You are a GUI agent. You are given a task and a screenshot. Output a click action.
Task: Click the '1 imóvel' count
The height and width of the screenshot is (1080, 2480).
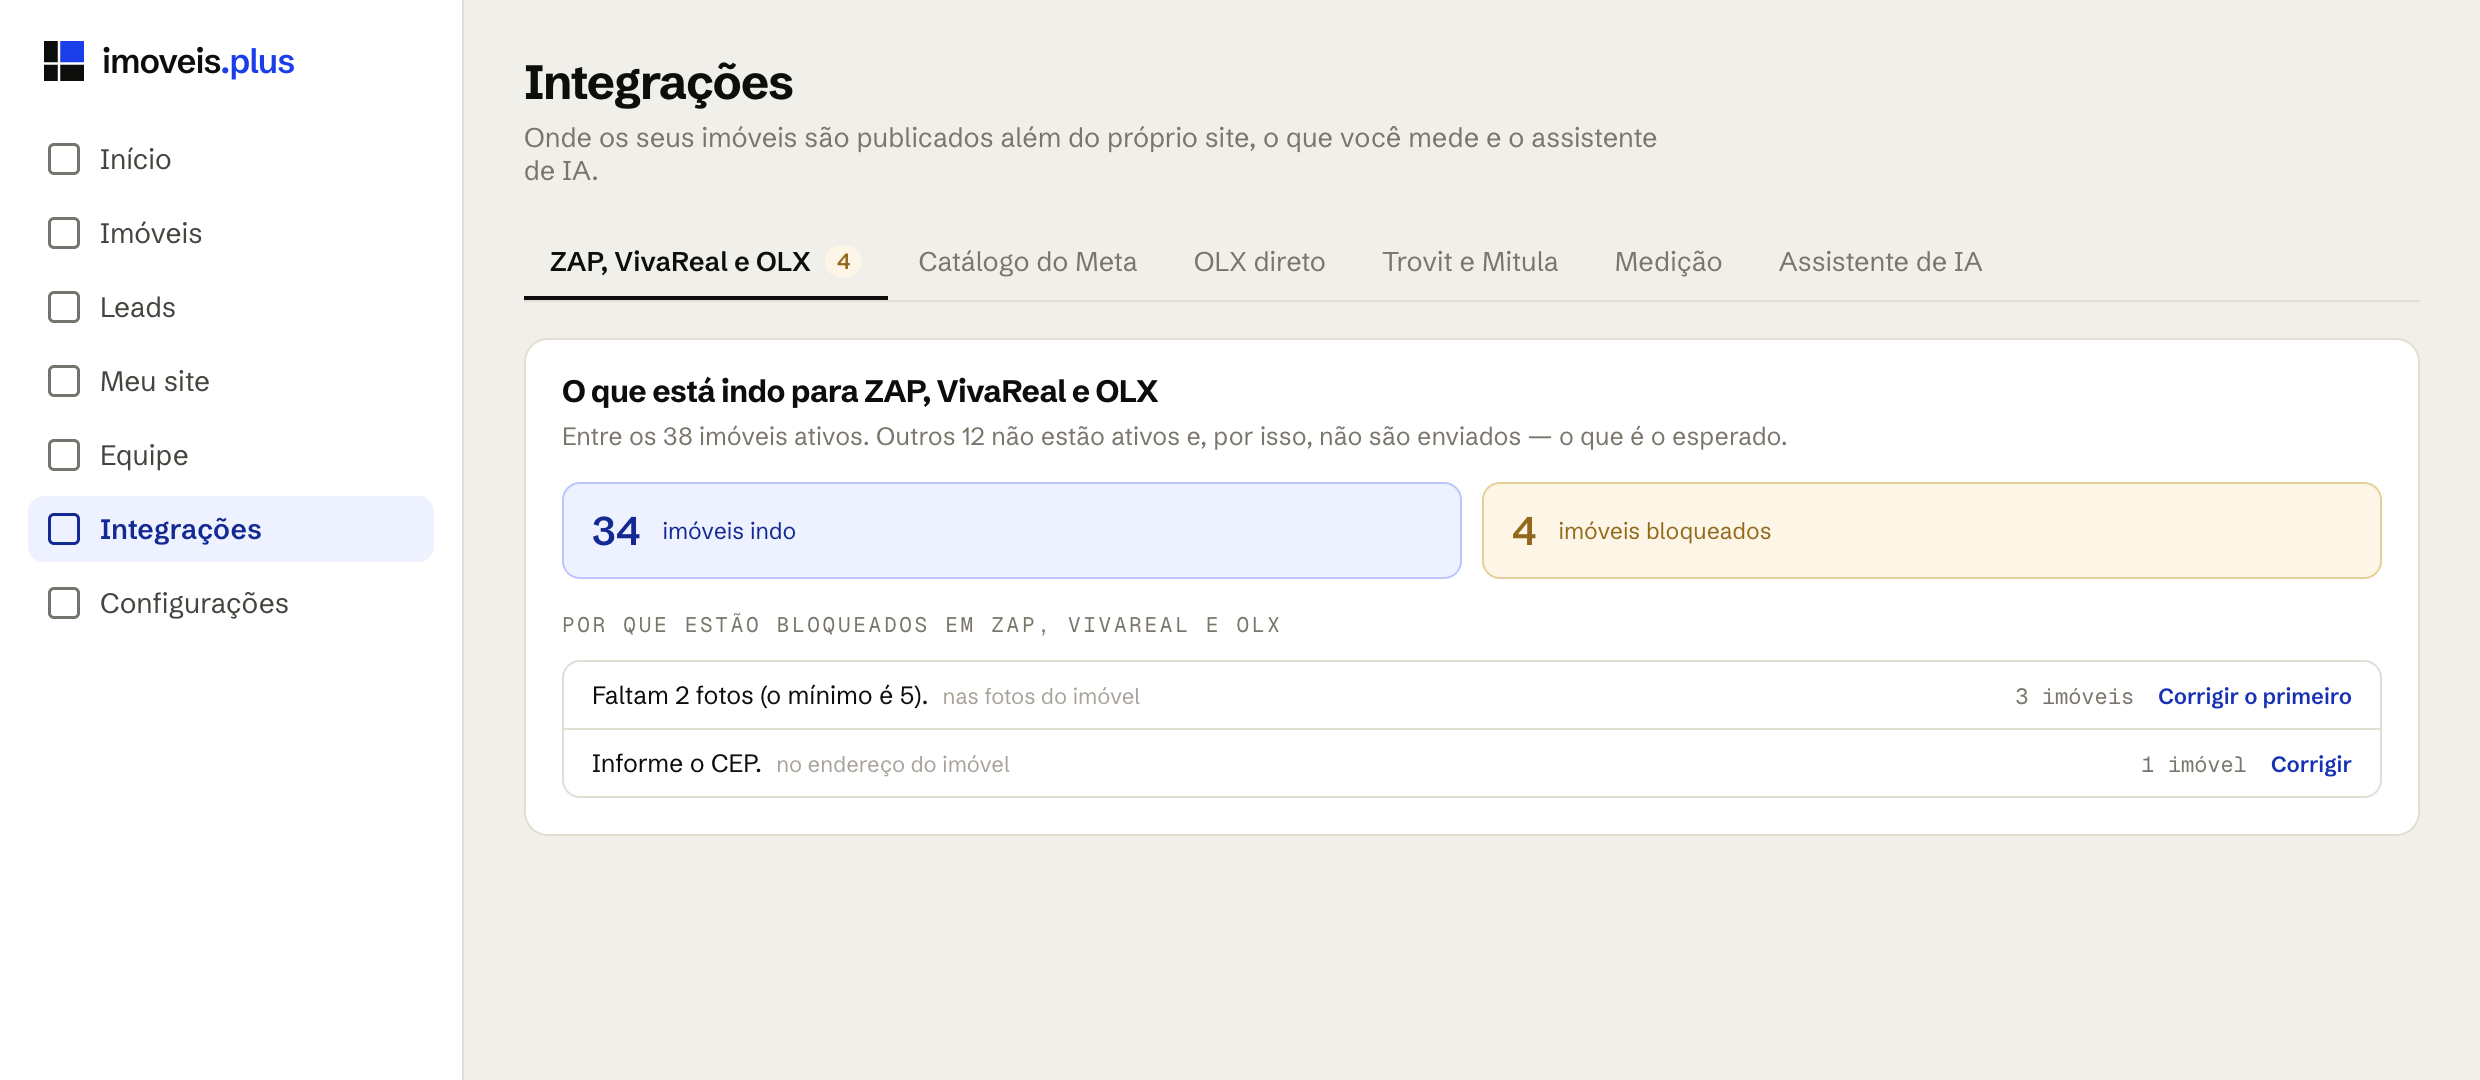2193,764
